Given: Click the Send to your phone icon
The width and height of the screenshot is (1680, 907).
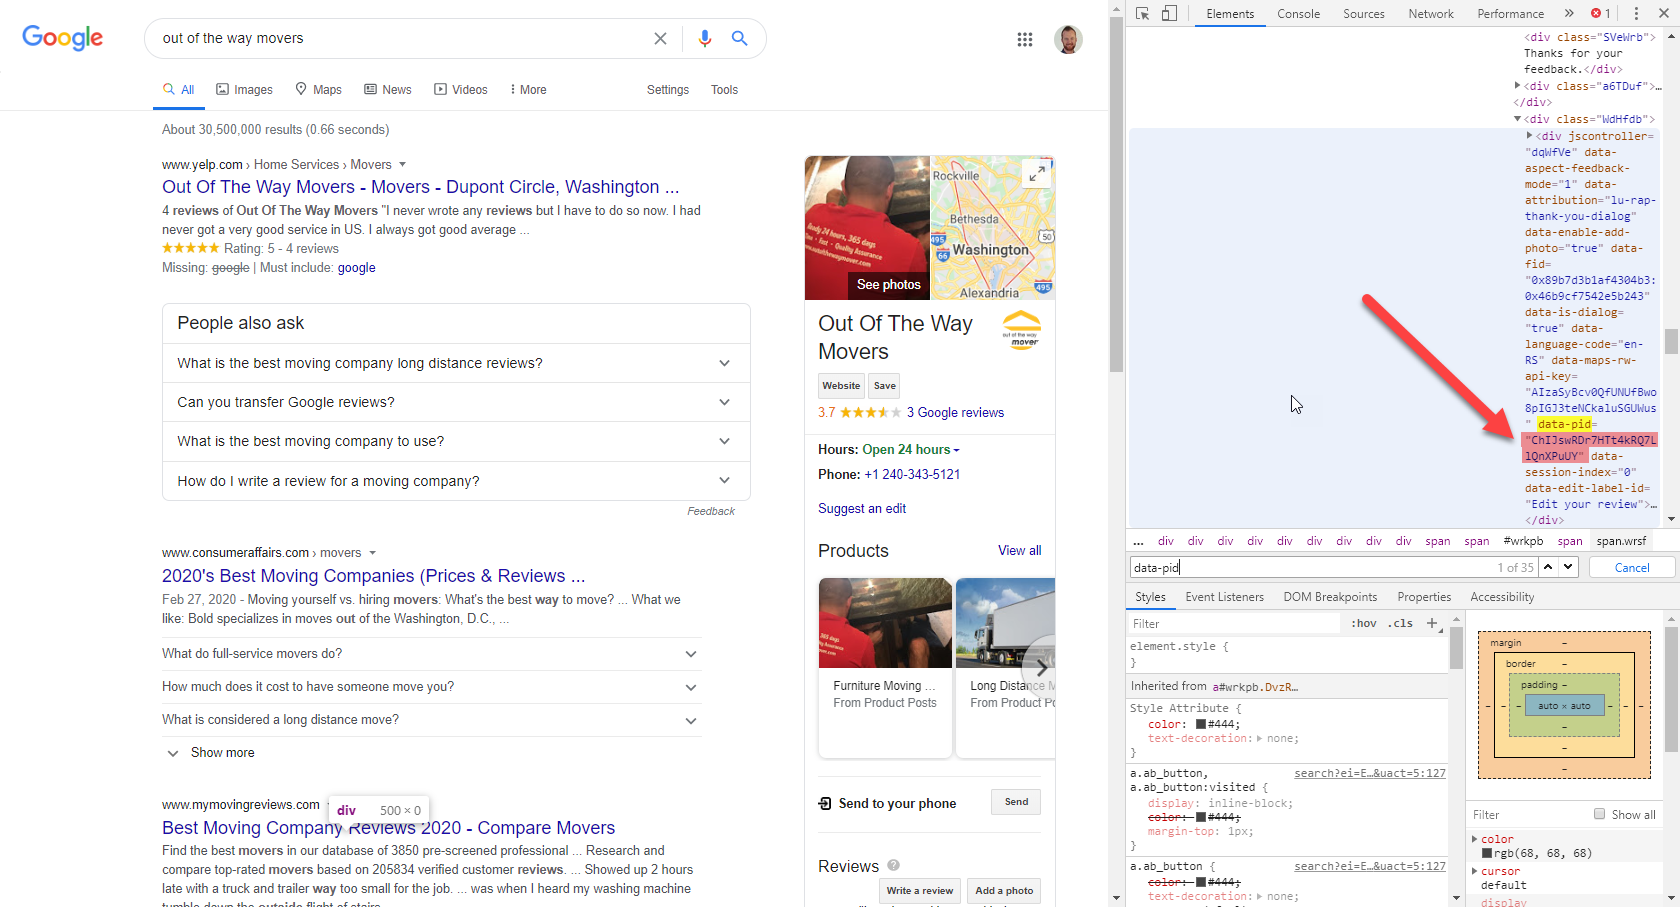Looking at the screenshot, I should tap(825, 804).
